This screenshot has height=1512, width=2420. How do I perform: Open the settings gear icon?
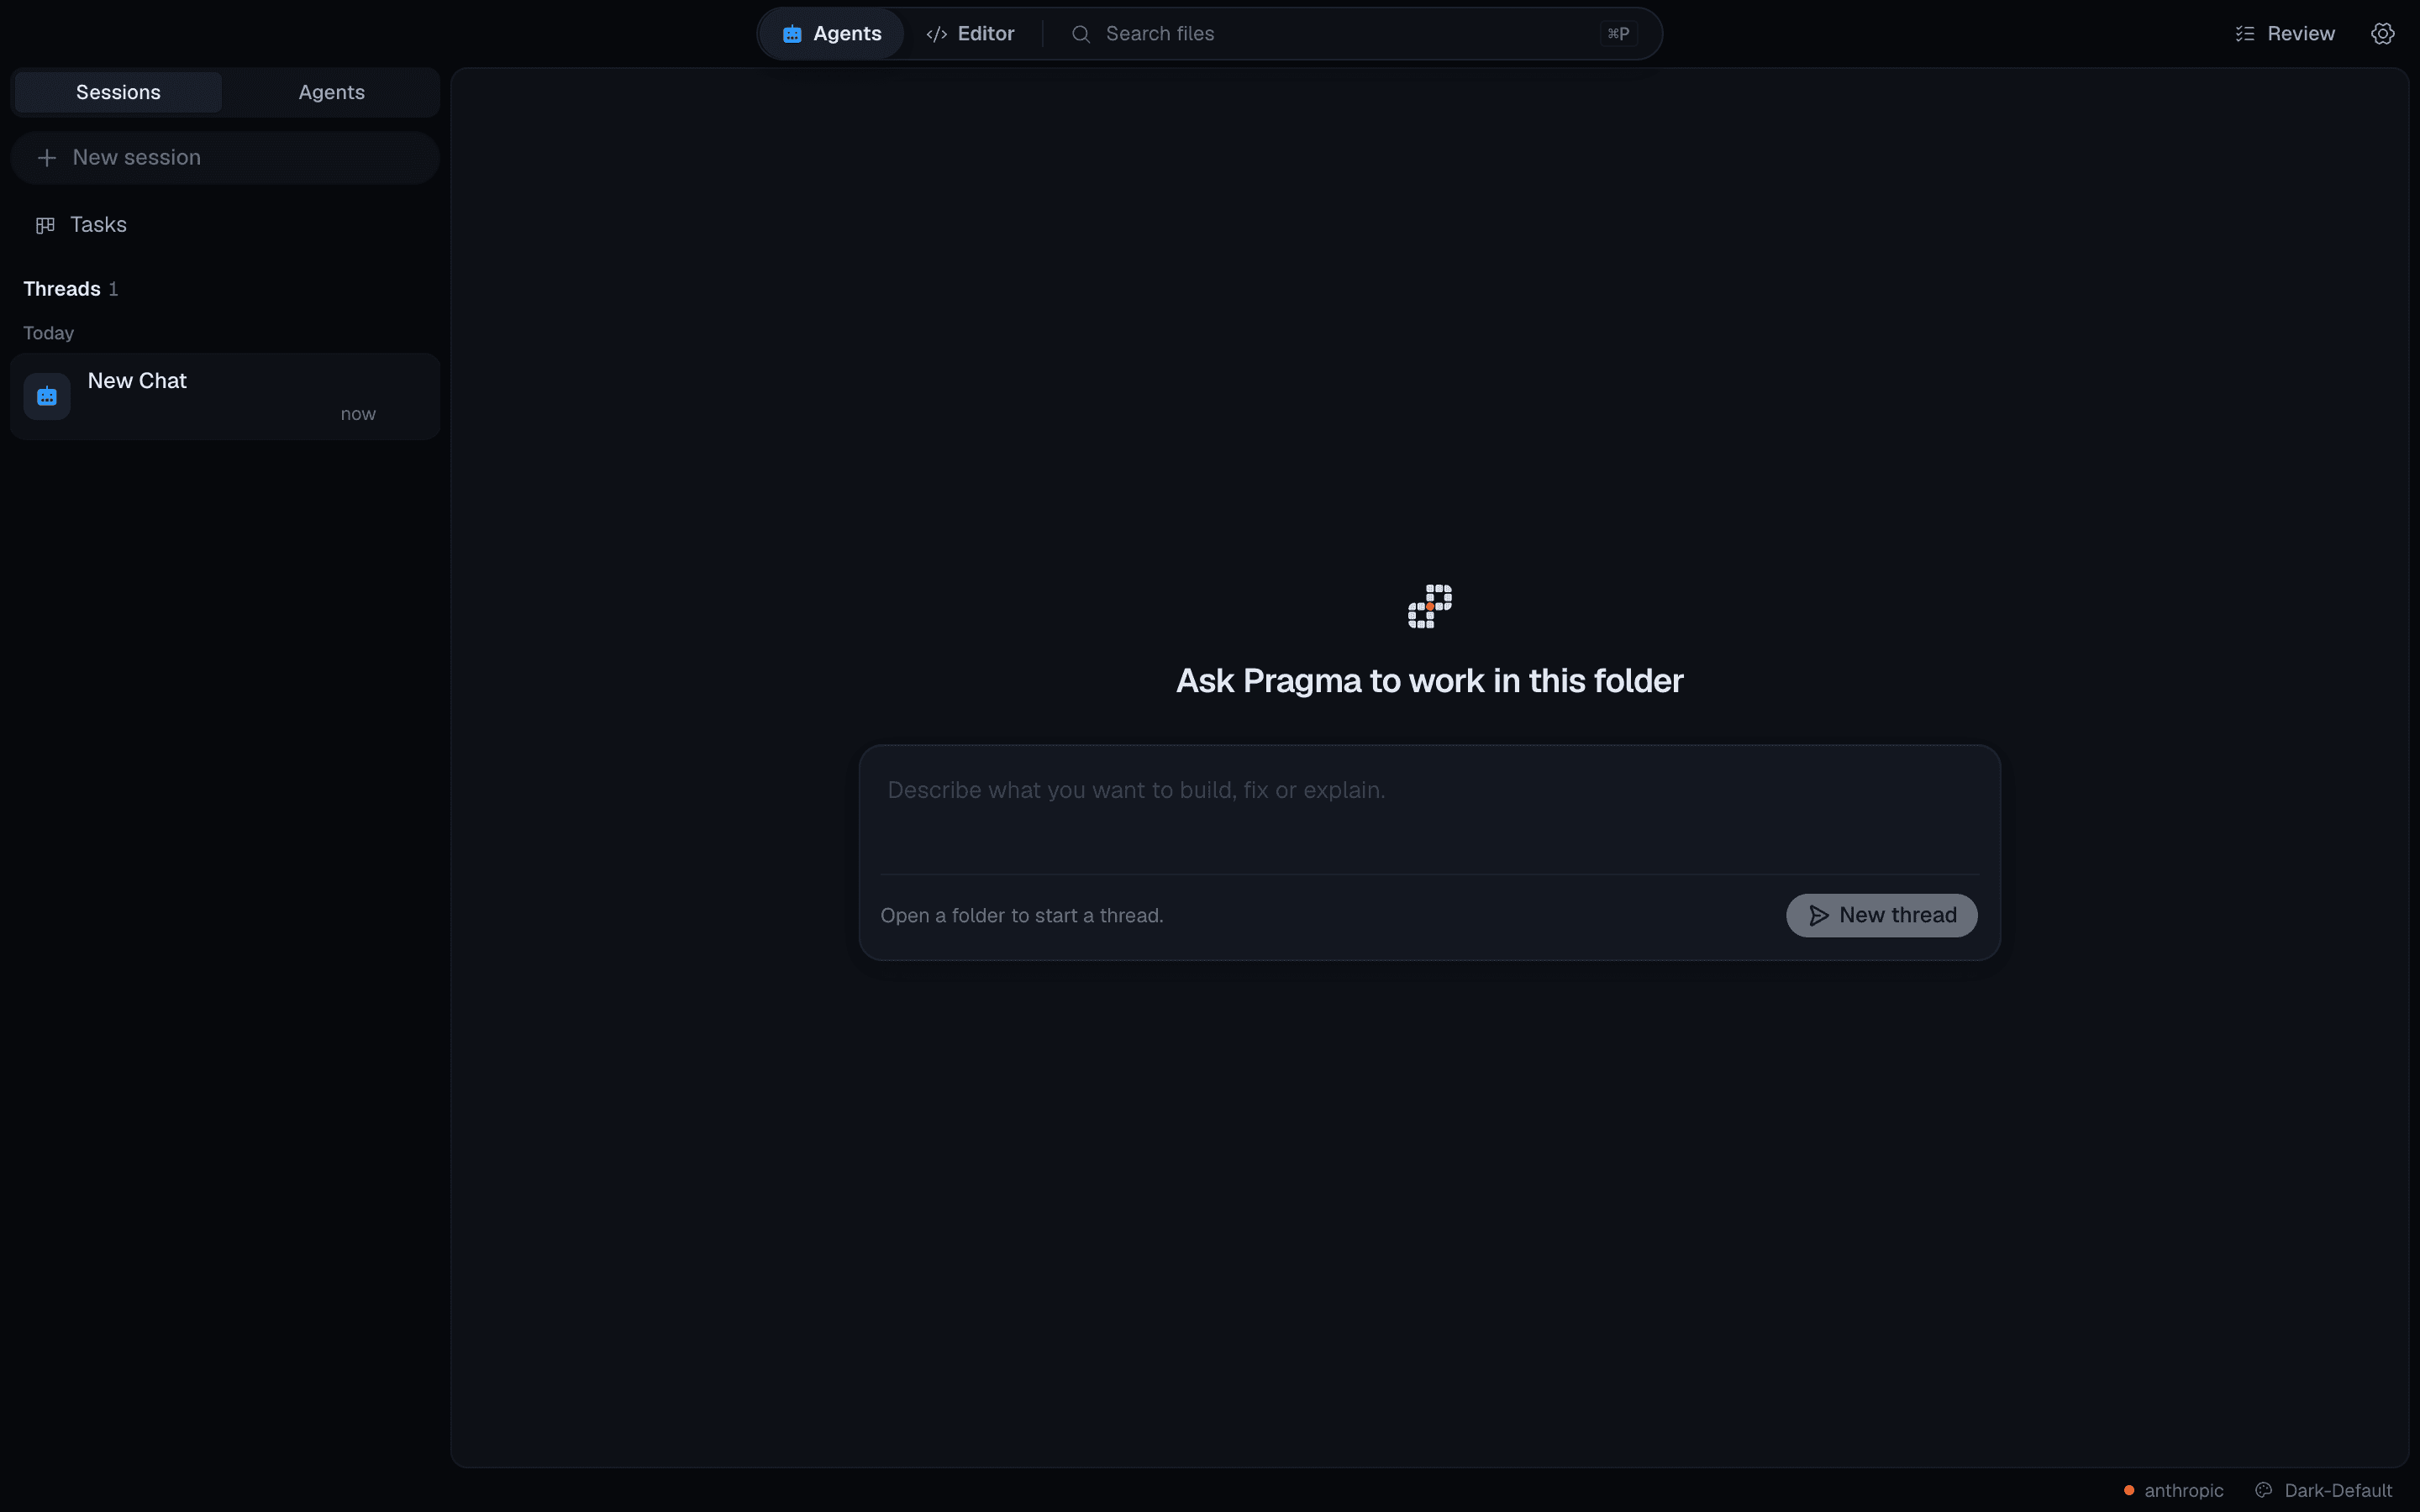(2382, 34)
